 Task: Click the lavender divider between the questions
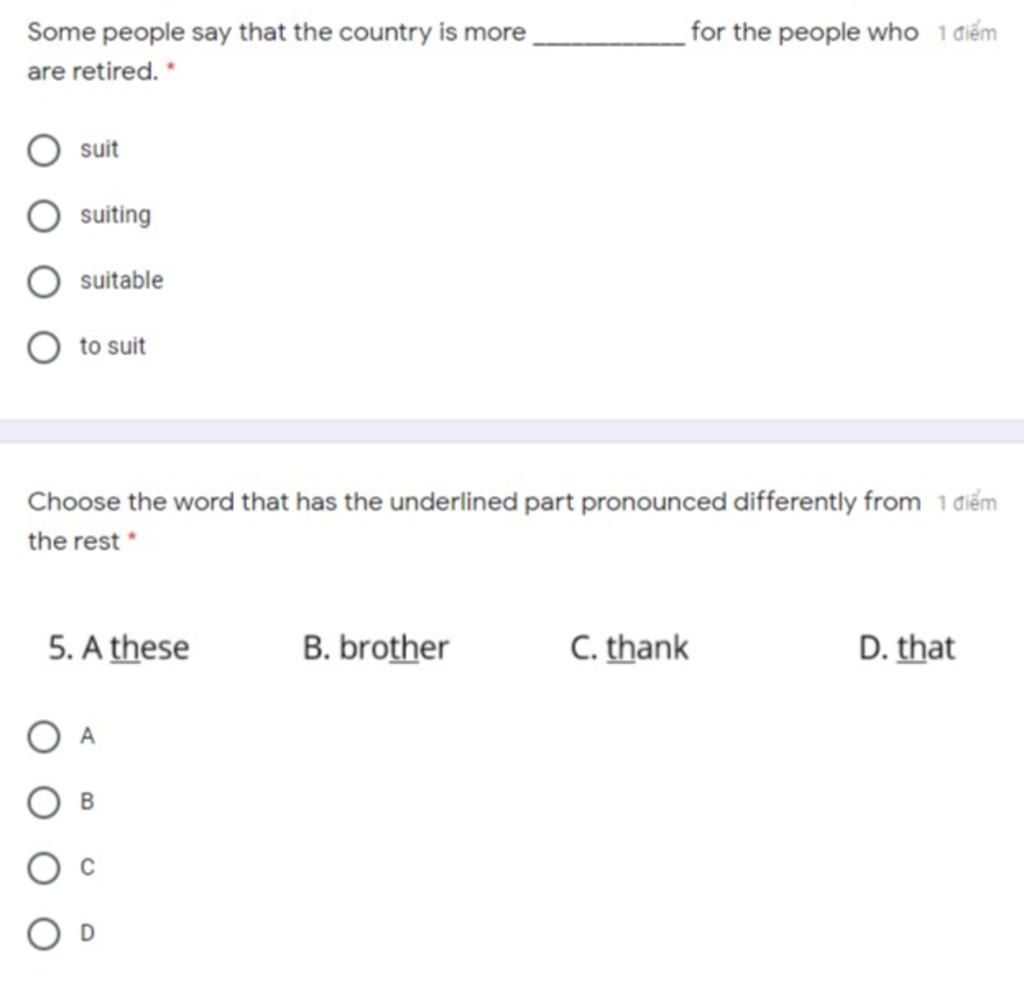[x=512, y=431]
